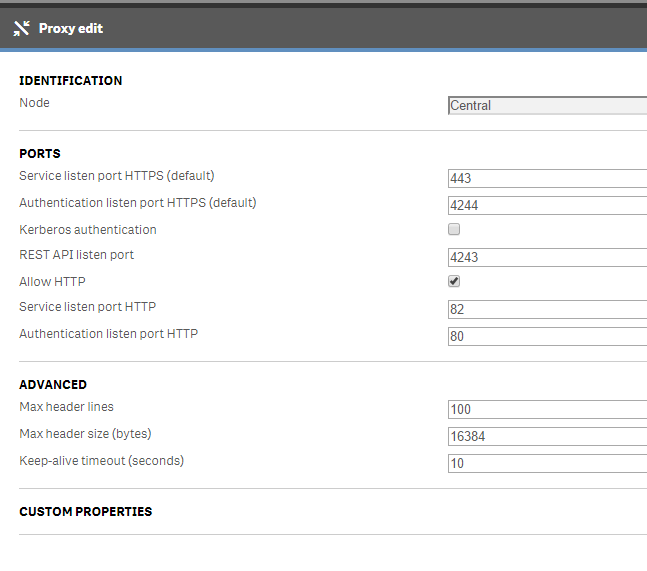
Task: Click the Kerberos authentication label
Action: click(88, 230)
